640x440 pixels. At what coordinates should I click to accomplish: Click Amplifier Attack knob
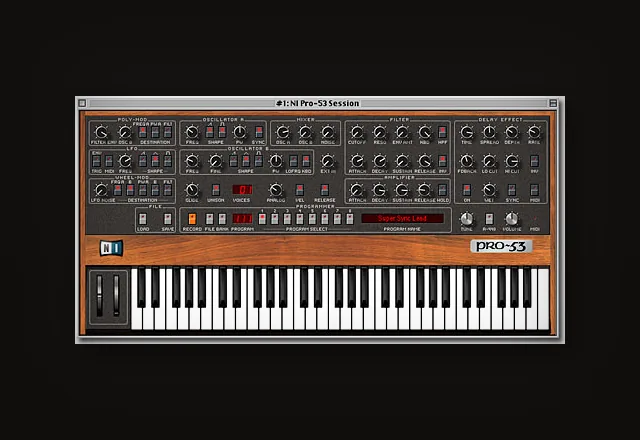(357, 190)
